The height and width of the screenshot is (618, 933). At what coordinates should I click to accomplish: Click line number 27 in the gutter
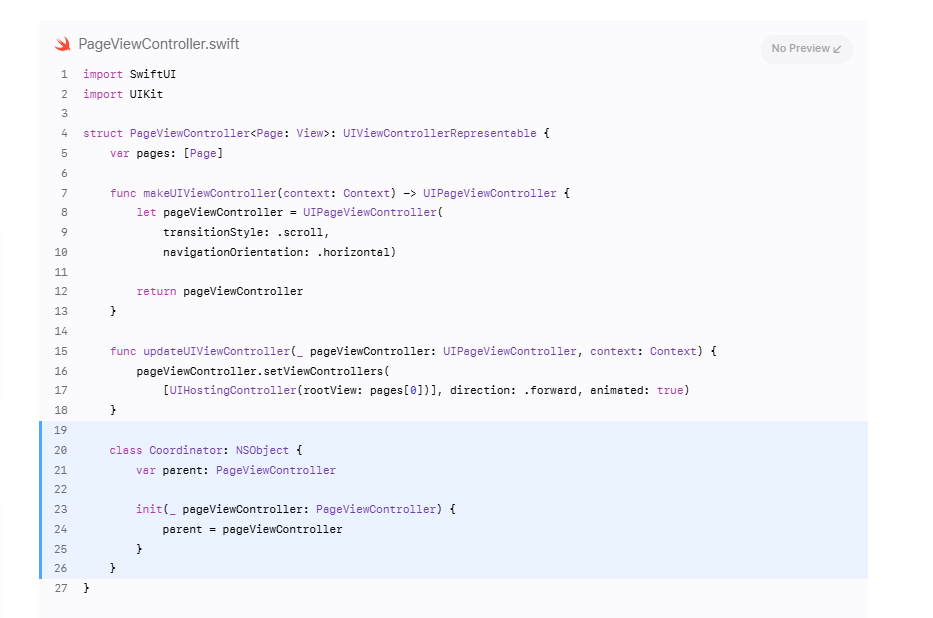[61, 588]
